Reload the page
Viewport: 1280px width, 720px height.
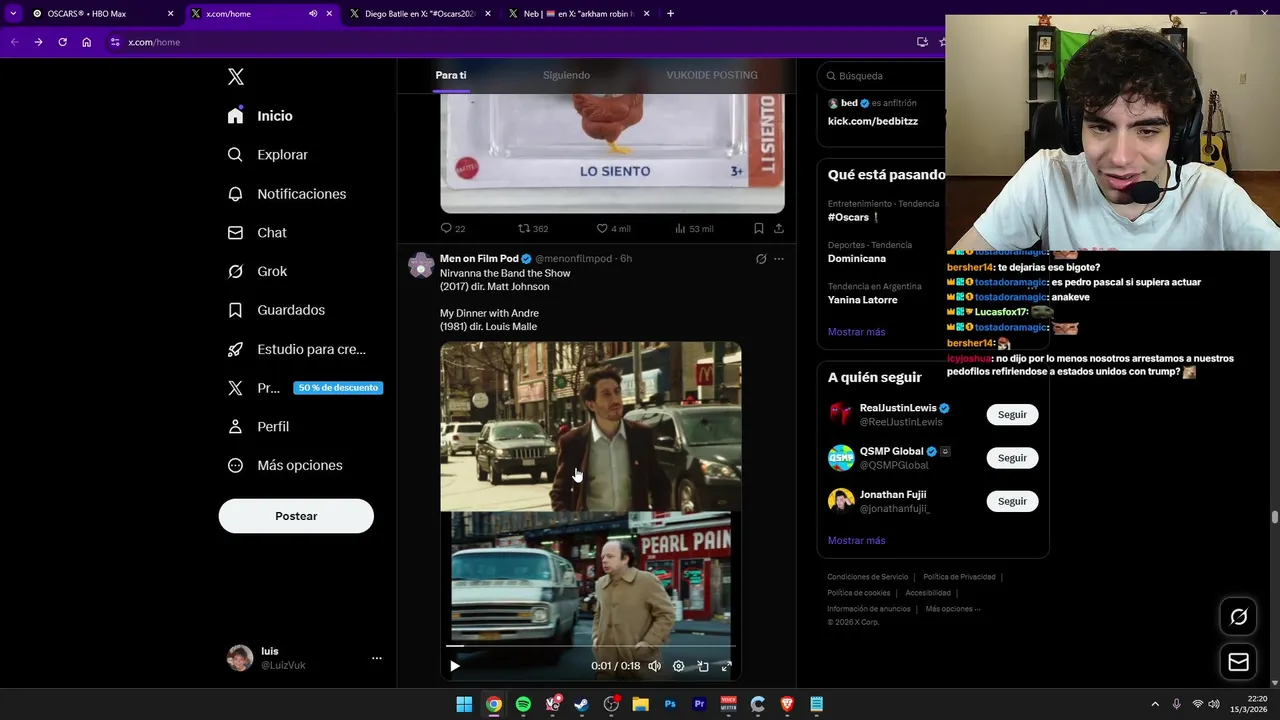point(62,42)
